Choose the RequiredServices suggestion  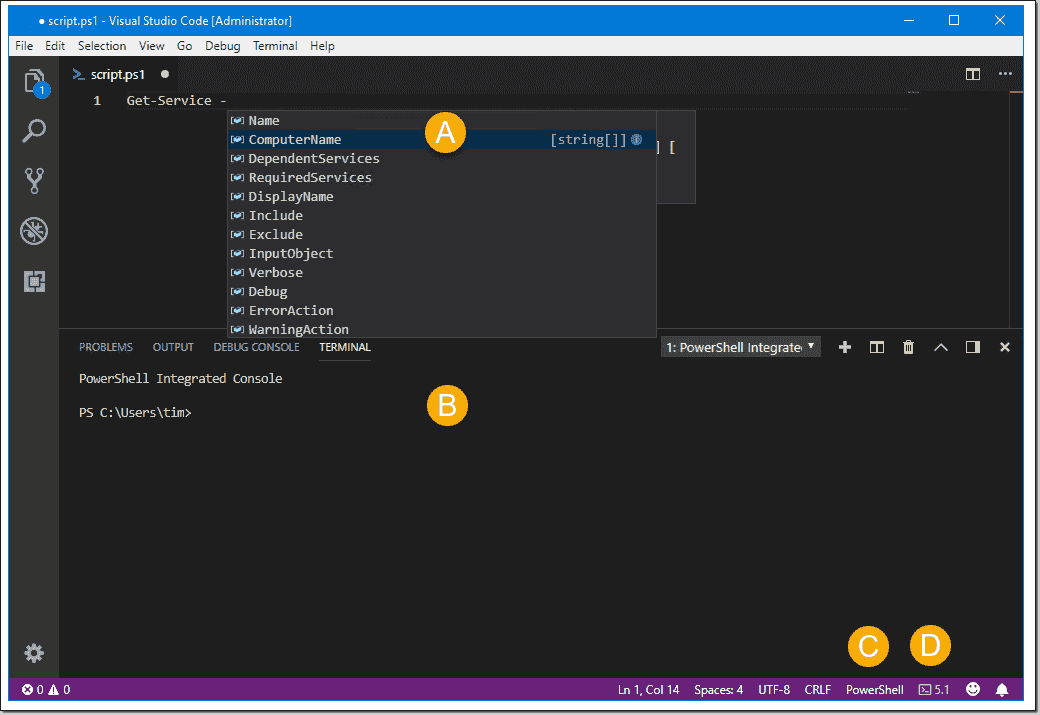pos(442,178)
